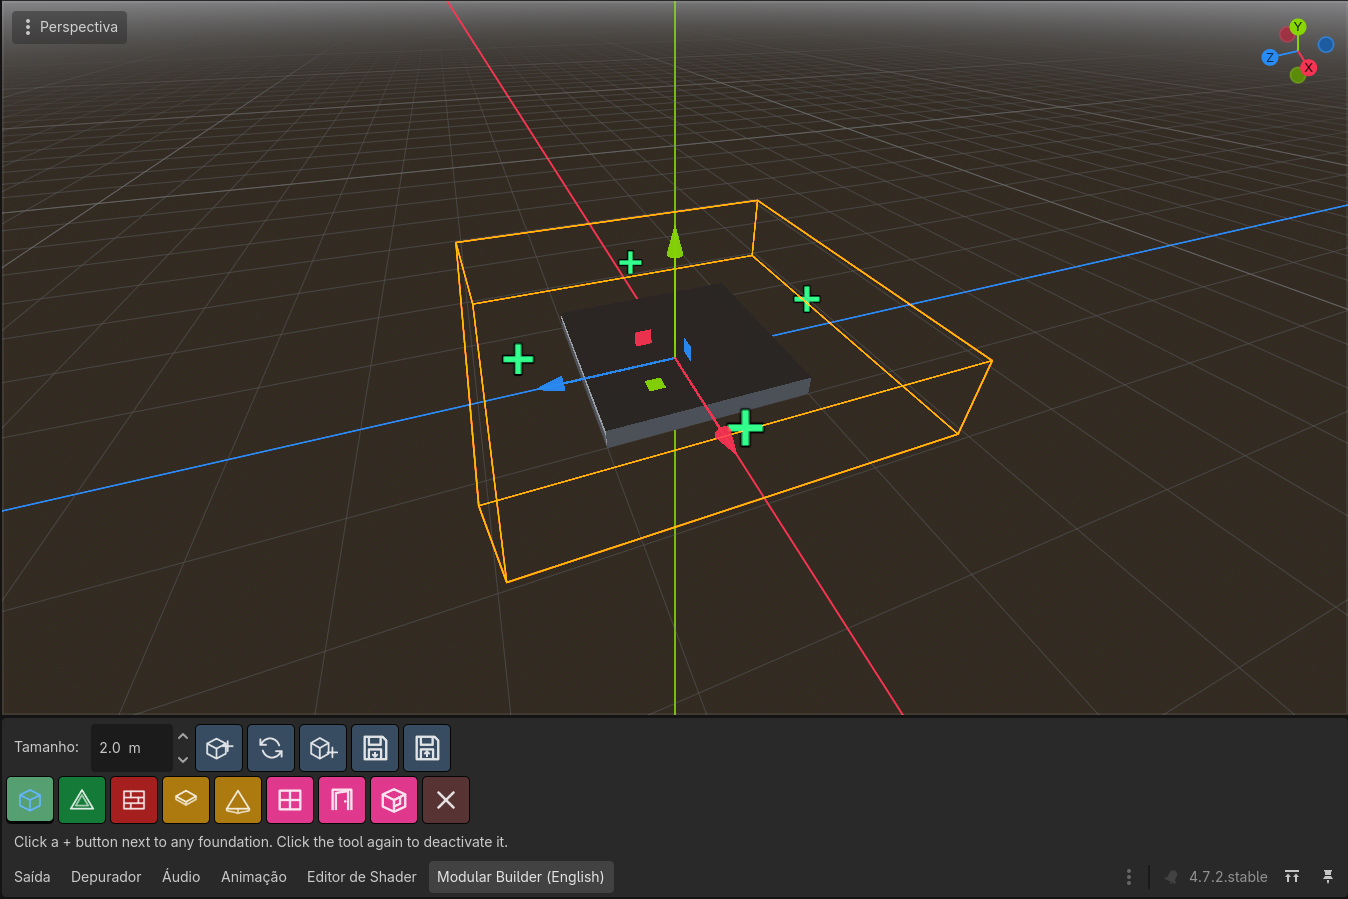
Task: Select the orange cone roof tool
Action: 238,800
